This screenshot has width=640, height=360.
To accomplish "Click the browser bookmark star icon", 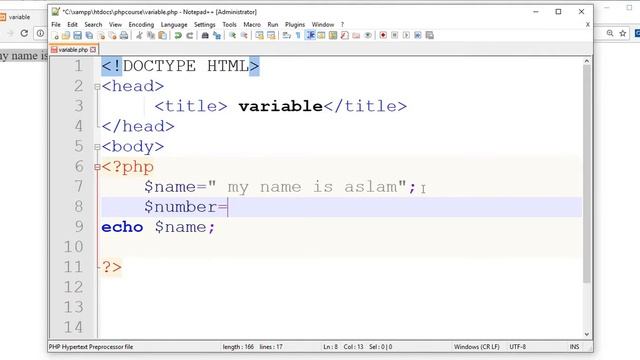I will coord(622,33).
